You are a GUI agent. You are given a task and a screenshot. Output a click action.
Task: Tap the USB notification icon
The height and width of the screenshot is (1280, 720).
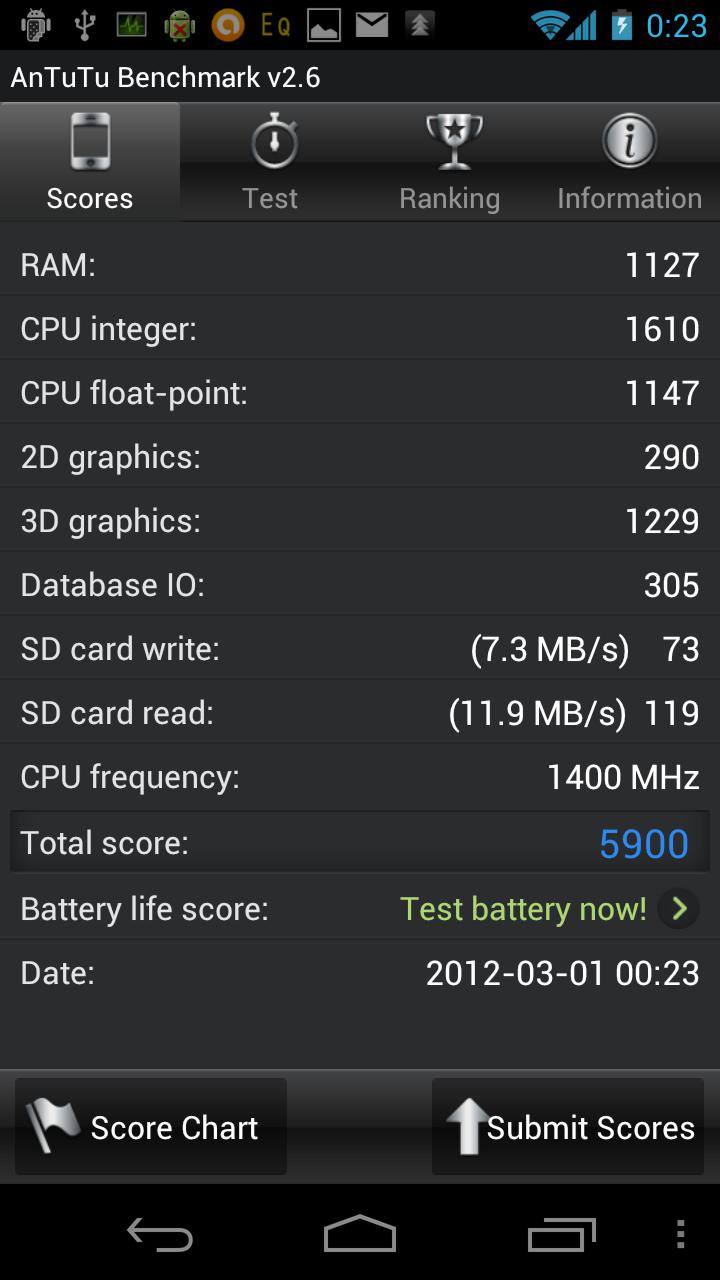(x=85, y=24)
